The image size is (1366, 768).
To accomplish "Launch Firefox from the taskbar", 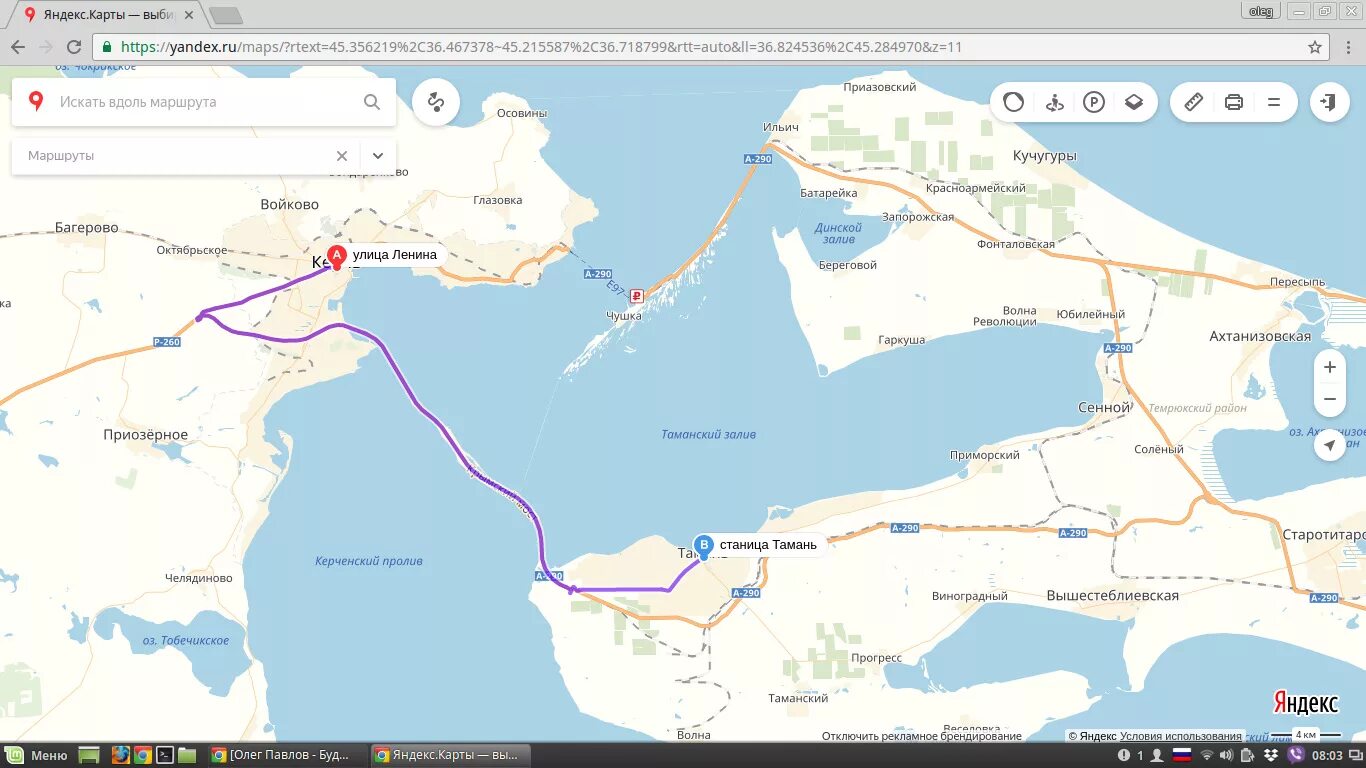I will tap(121, 755).
